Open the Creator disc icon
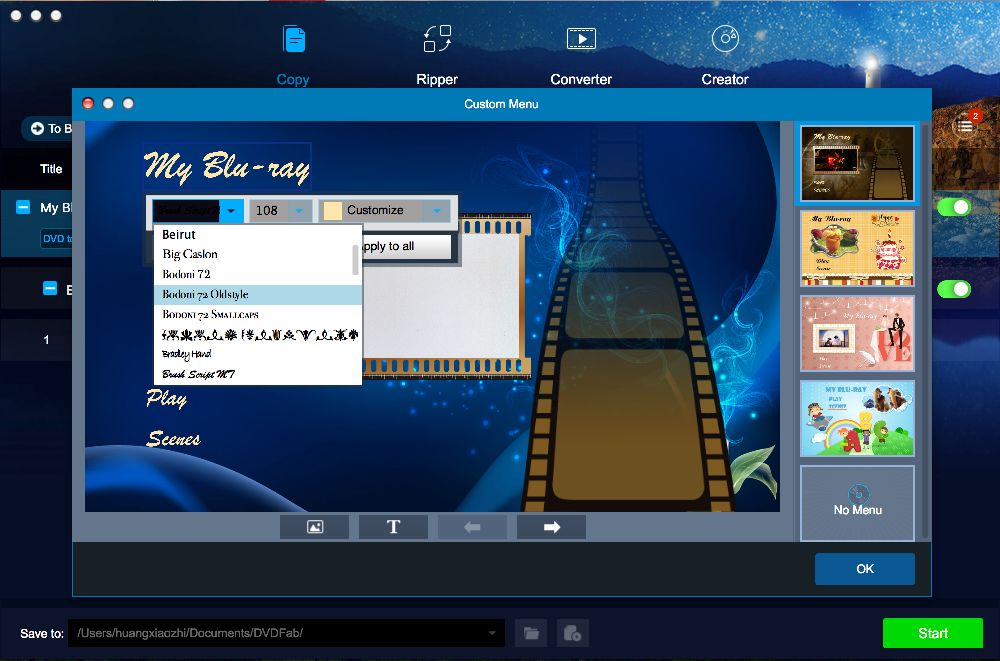Image resolution: width=1000 pixels, height=661 pixels. [725, 40]
